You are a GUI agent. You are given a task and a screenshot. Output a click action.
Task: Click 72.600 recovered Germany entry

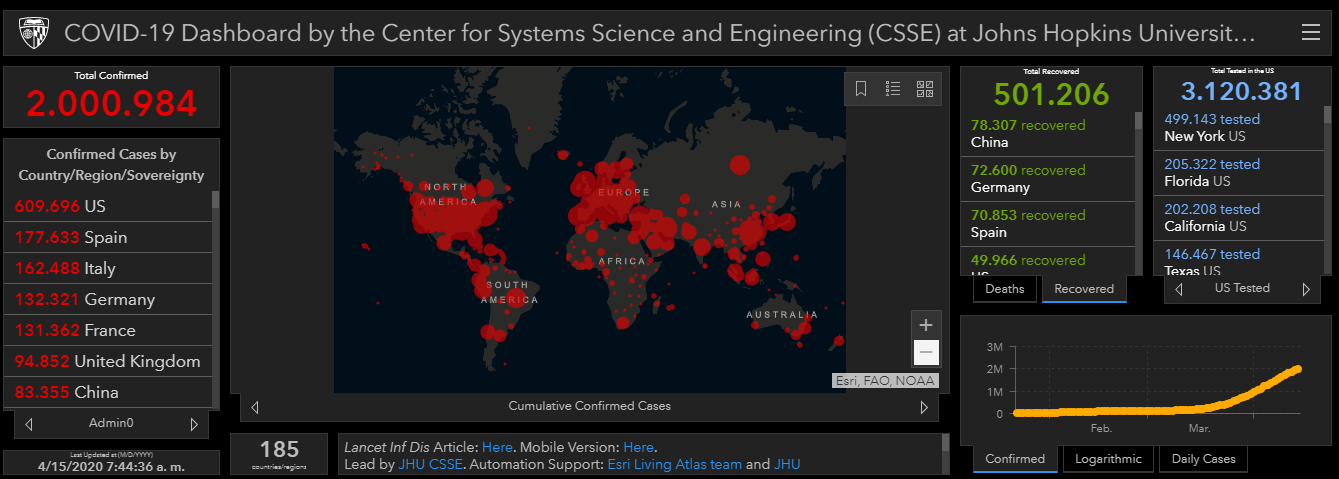[x=1049, y=179]
